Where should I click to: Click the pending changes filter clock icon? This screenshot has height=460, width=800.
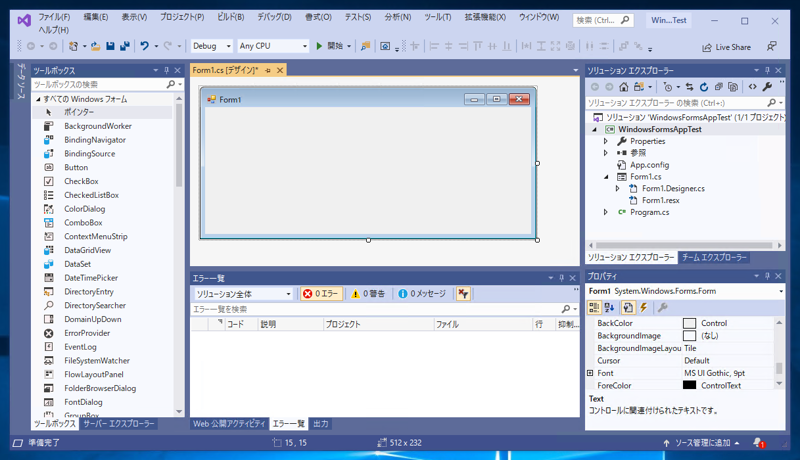[x=668, y=87]
